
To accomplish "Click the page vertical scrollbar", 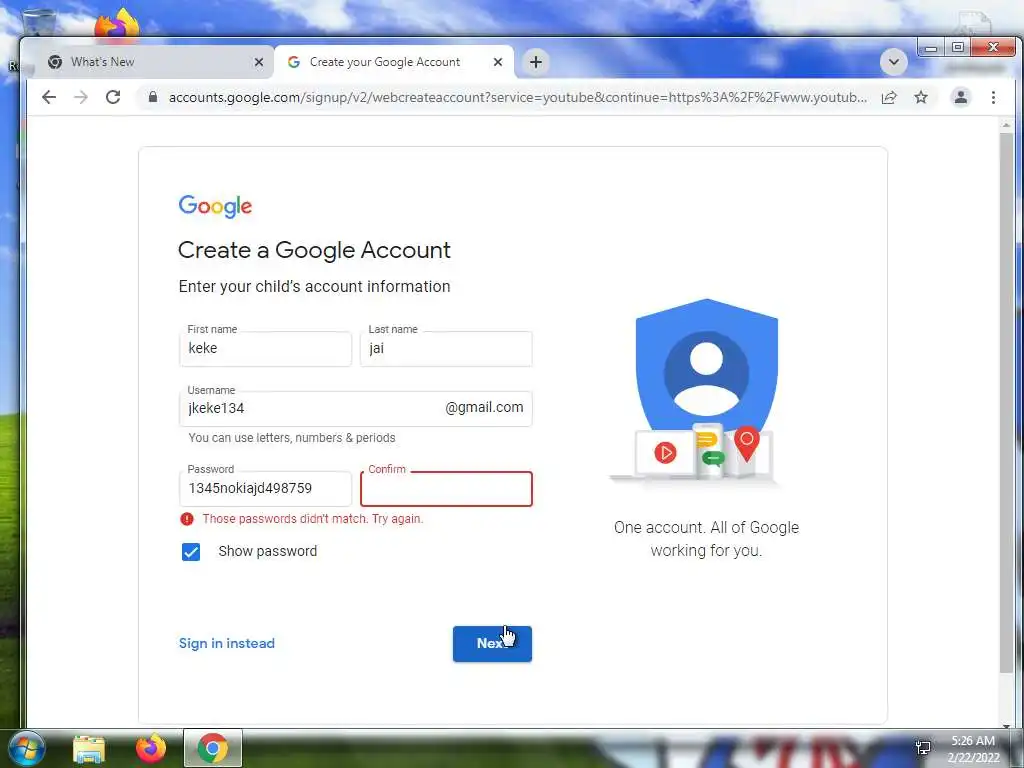I will pyautogui.click(x=1006, y=402).
